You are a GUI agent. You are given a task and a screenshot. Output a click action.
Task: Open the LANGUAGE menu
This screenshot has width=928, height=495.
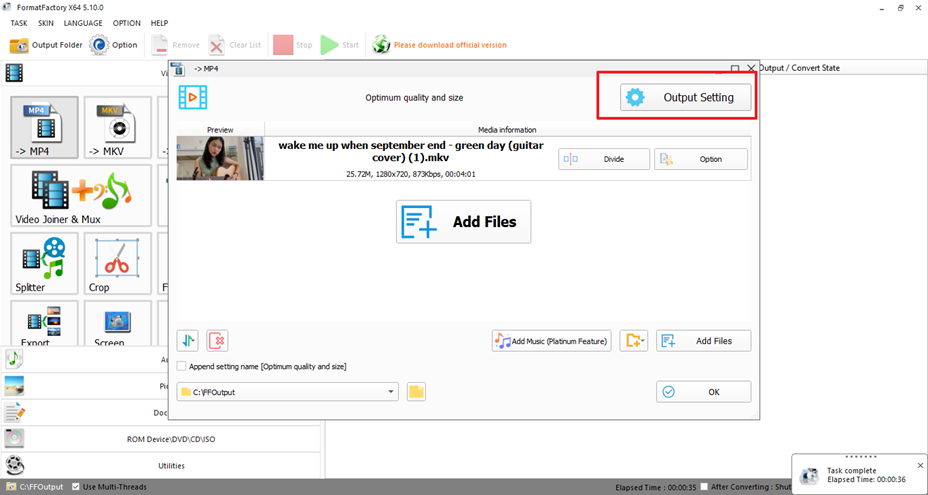click(x=83, y=23)
